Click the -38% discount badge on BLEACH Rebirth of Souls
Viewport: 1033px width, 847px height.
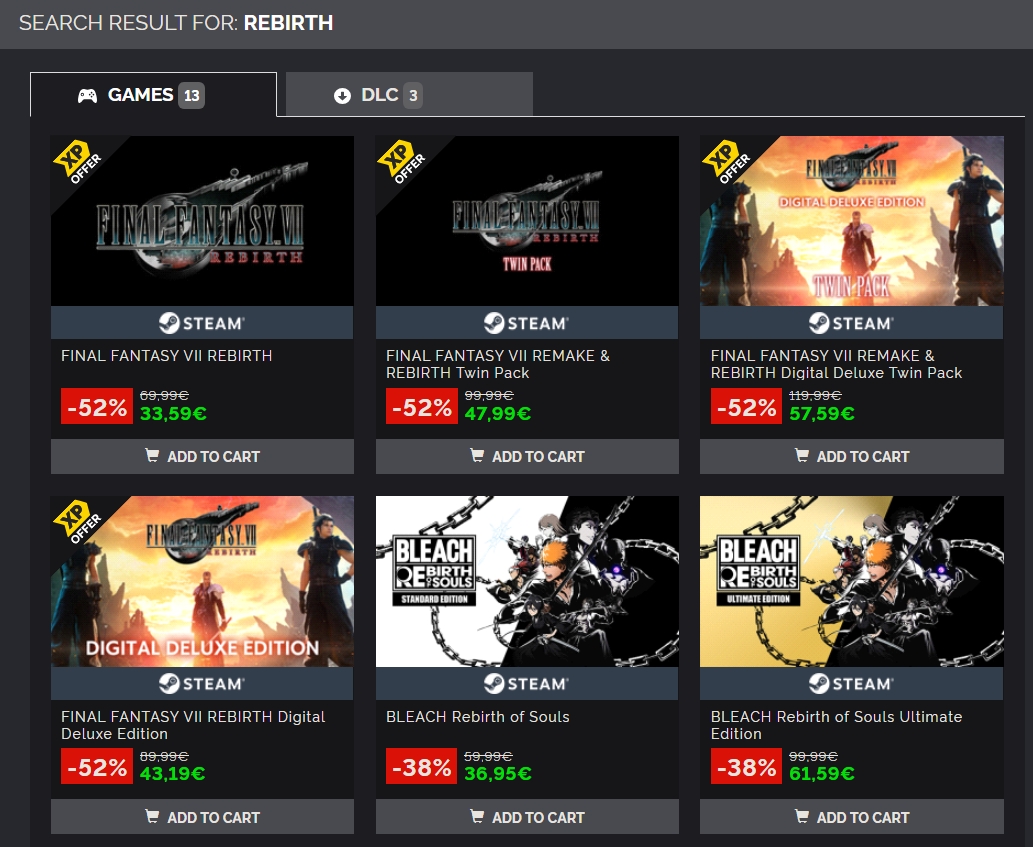[x=422, y=767]
